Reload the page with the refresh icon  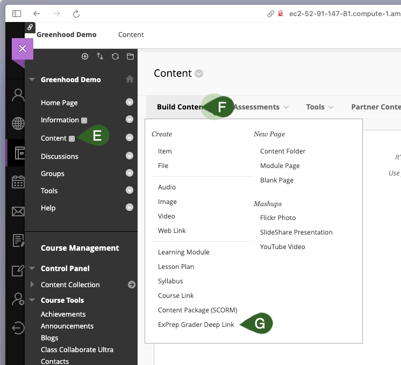pos(76,14)
